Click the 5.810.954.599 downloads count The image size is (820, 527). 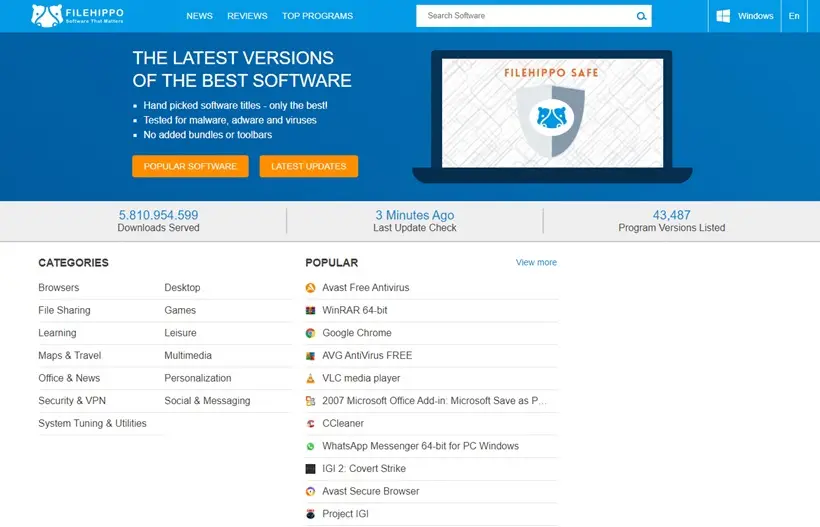pyautogui.click(x=158, y=215)
